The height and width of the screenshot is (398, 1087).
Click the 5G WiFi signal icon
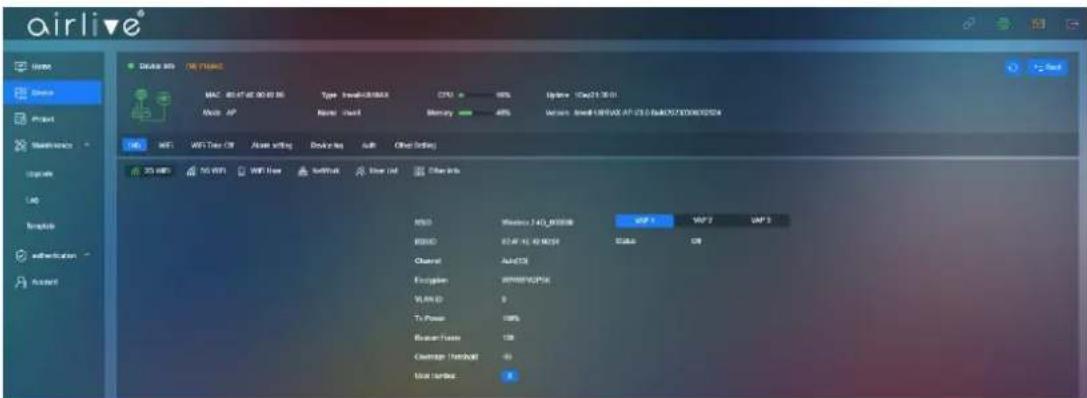(191, 171)
